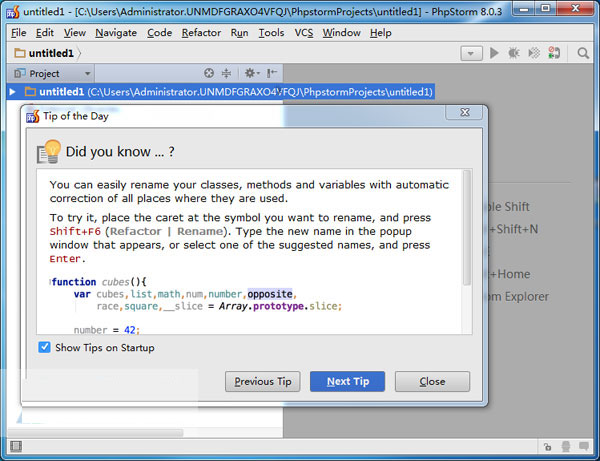Open the Edit menu
Viewport: 600px width, 461px height.
(45, 33)
